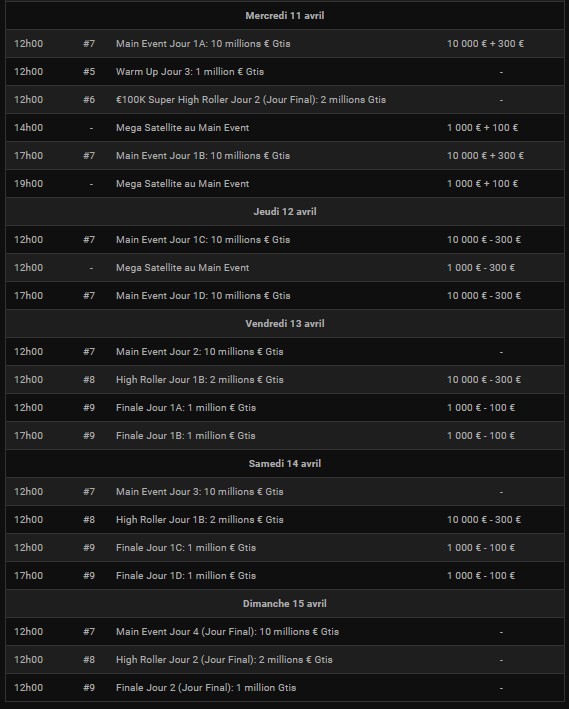Open Main Event Jour 1A row
Image resolution: width=569 pixels, height=709 pixels.
(284, 43)
